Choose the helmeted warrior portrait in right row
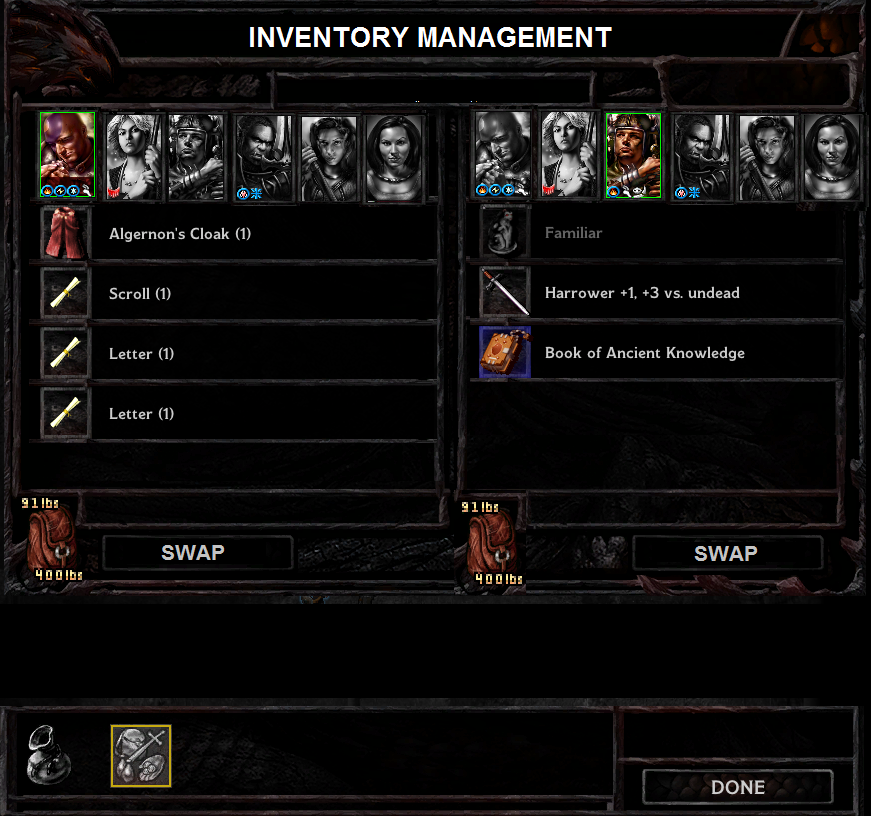This screenshot has height=816, width=871. pos(633,155)
